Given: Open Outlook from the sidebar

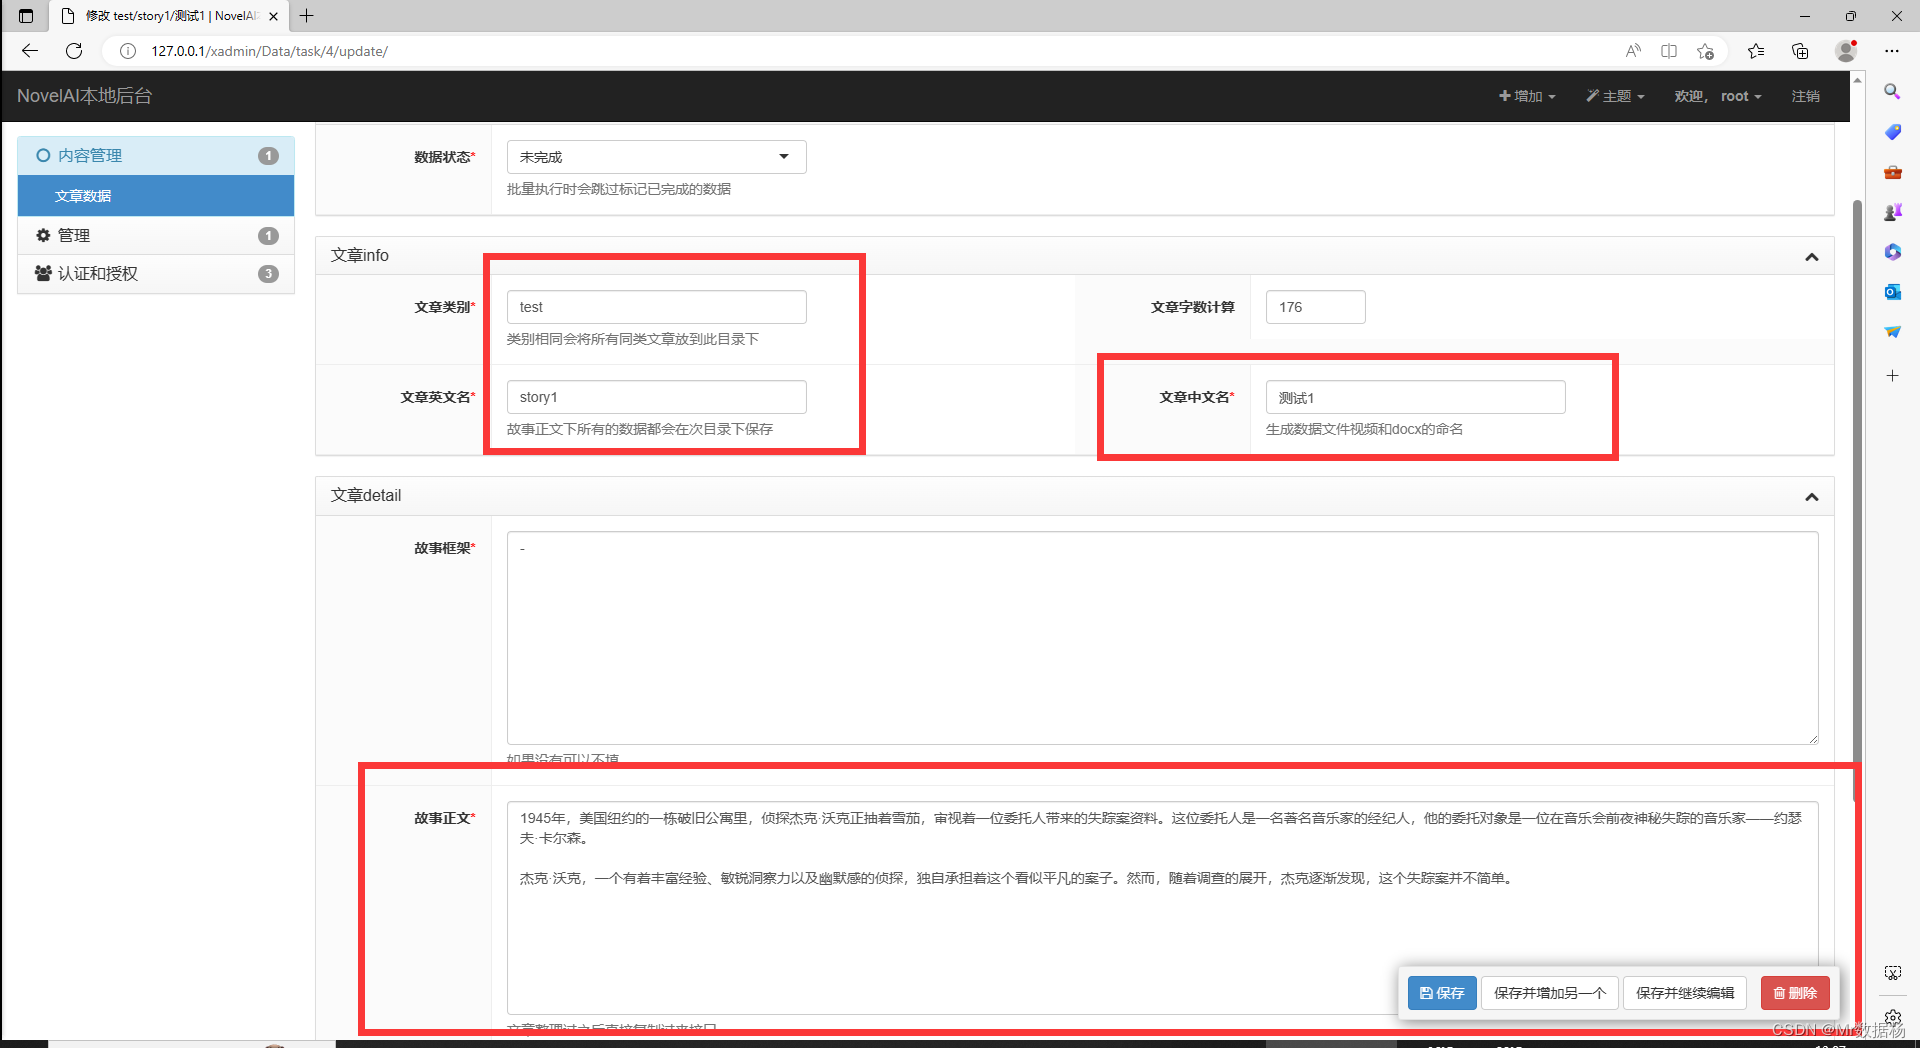Looking at the screenshot, I should point(1892,292).
